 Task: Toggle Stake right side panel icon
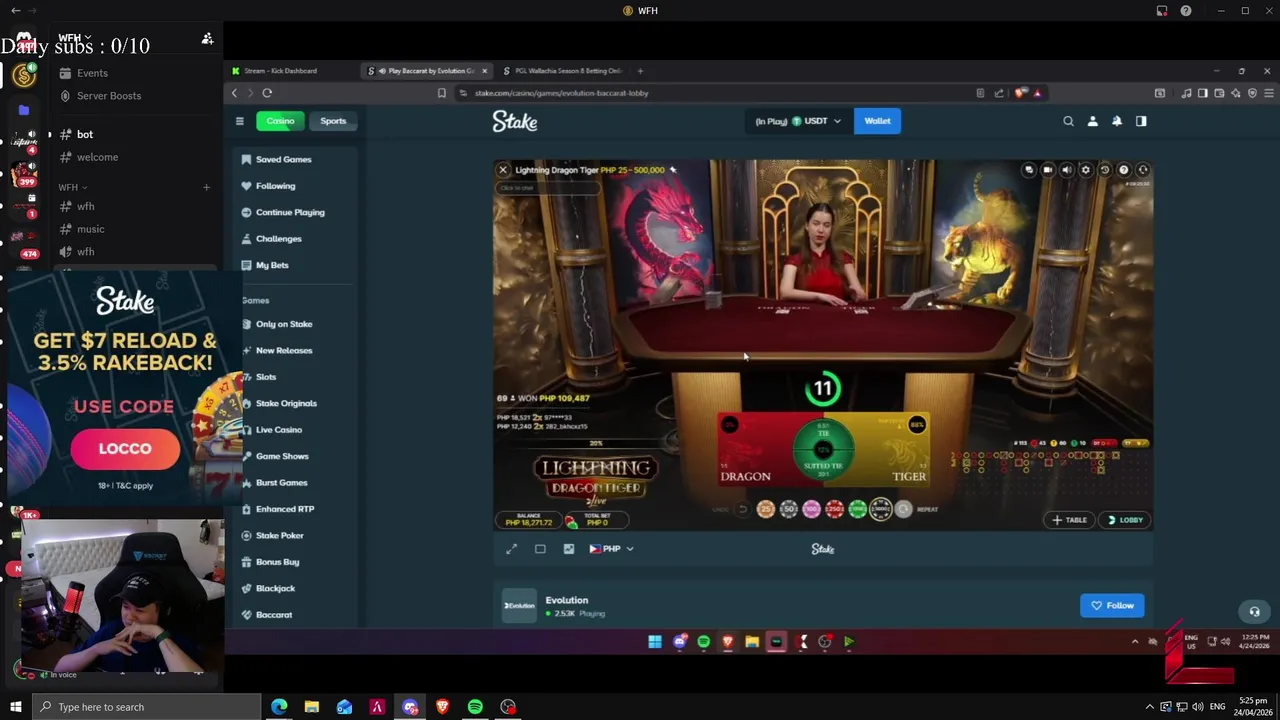(x=1141, y=121)
